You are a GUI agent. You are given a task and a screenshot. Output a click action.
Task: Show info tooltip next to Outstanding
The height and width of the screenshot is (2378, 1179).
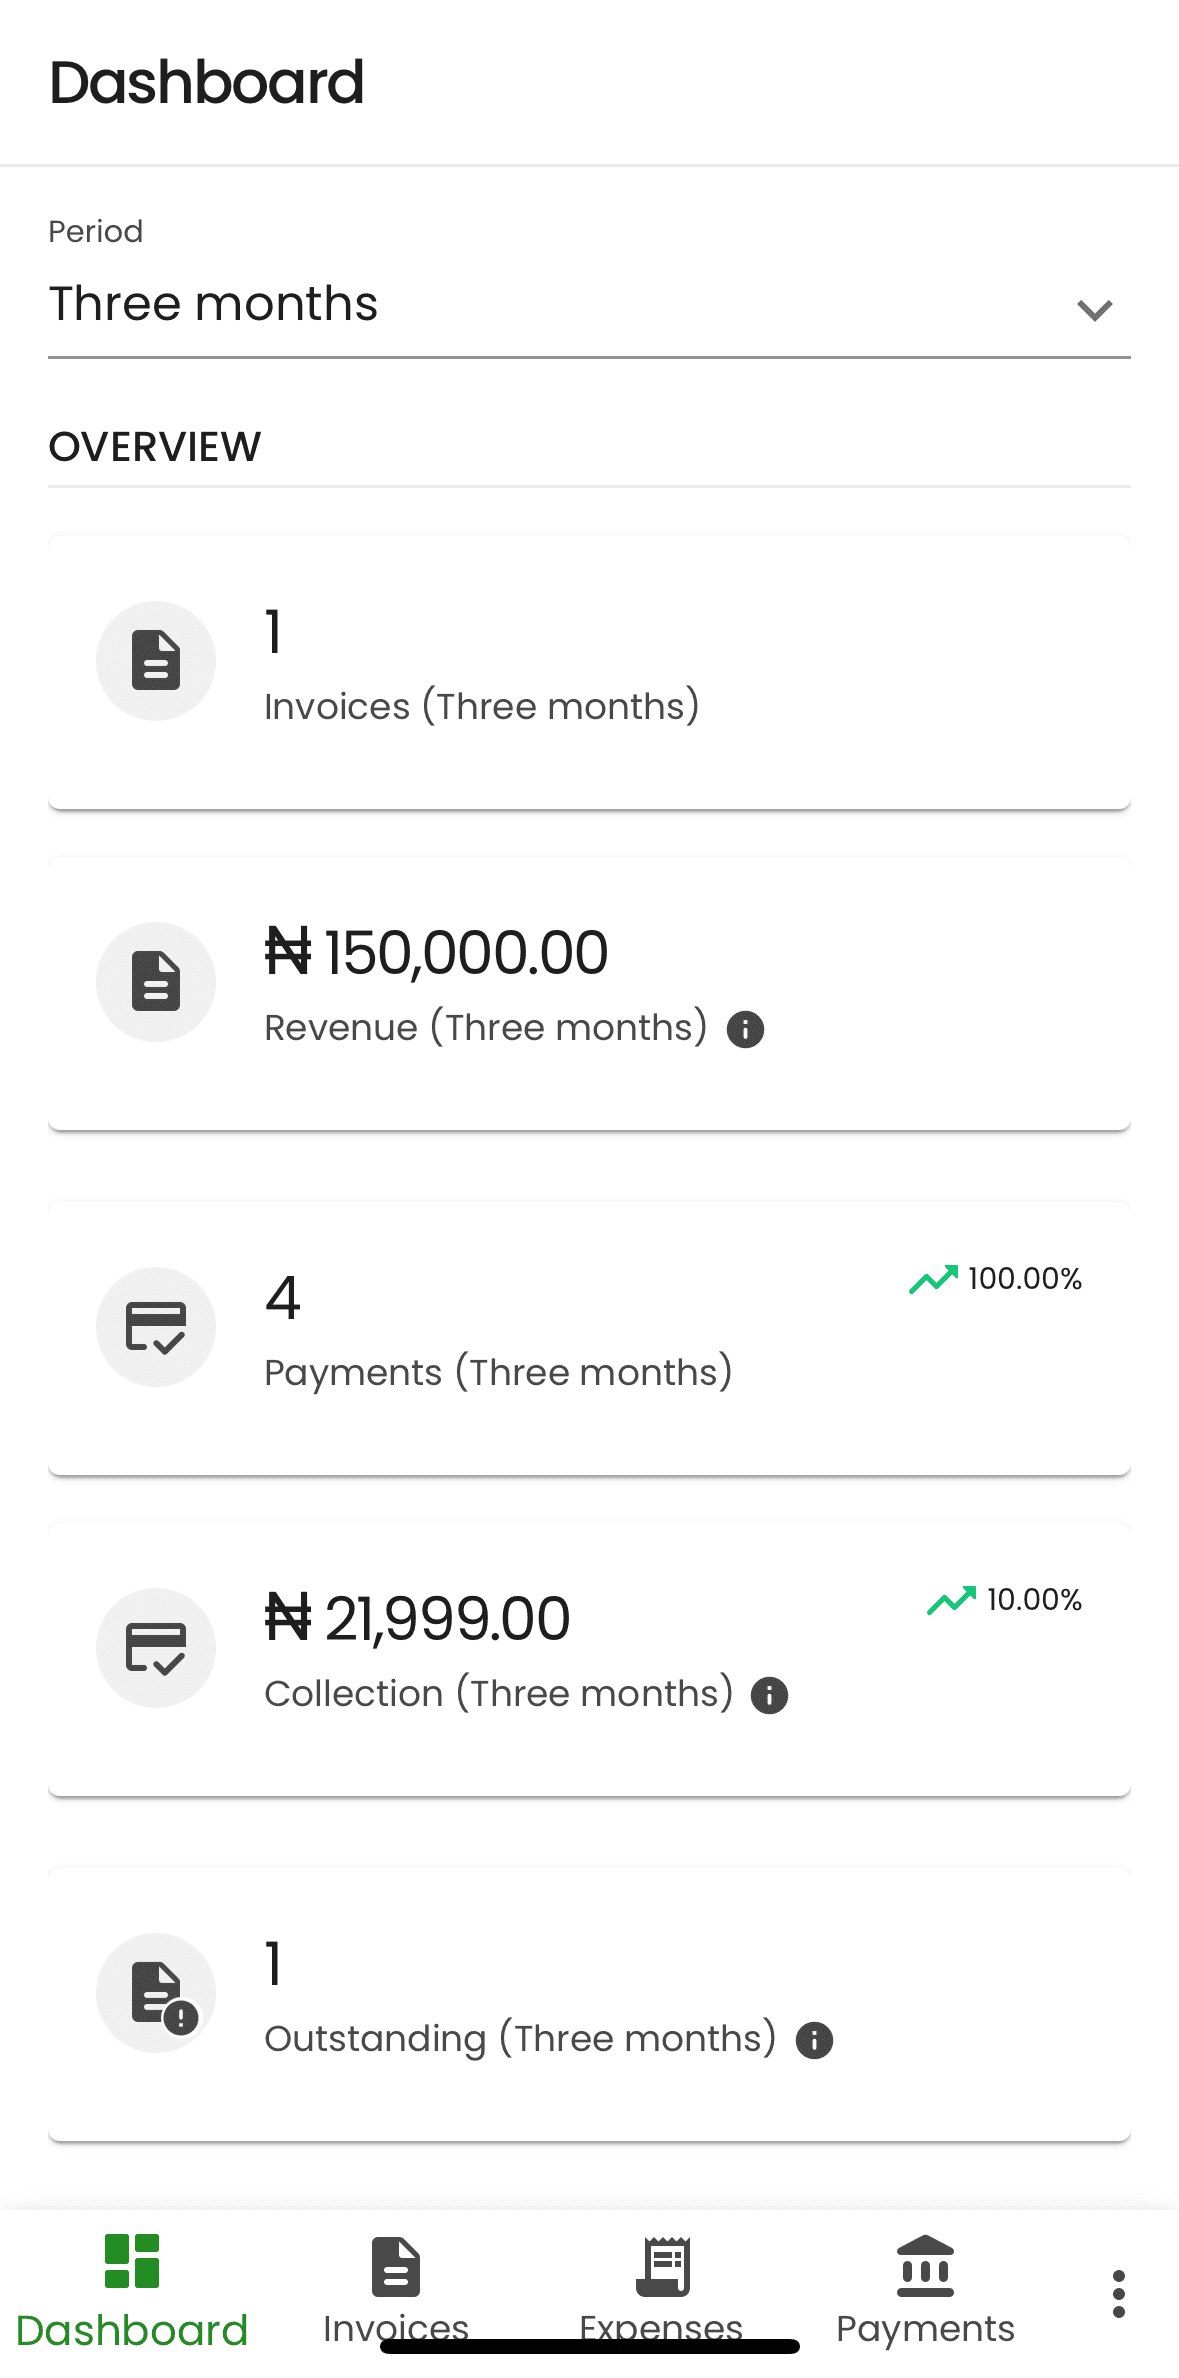tap(814, 2040)
